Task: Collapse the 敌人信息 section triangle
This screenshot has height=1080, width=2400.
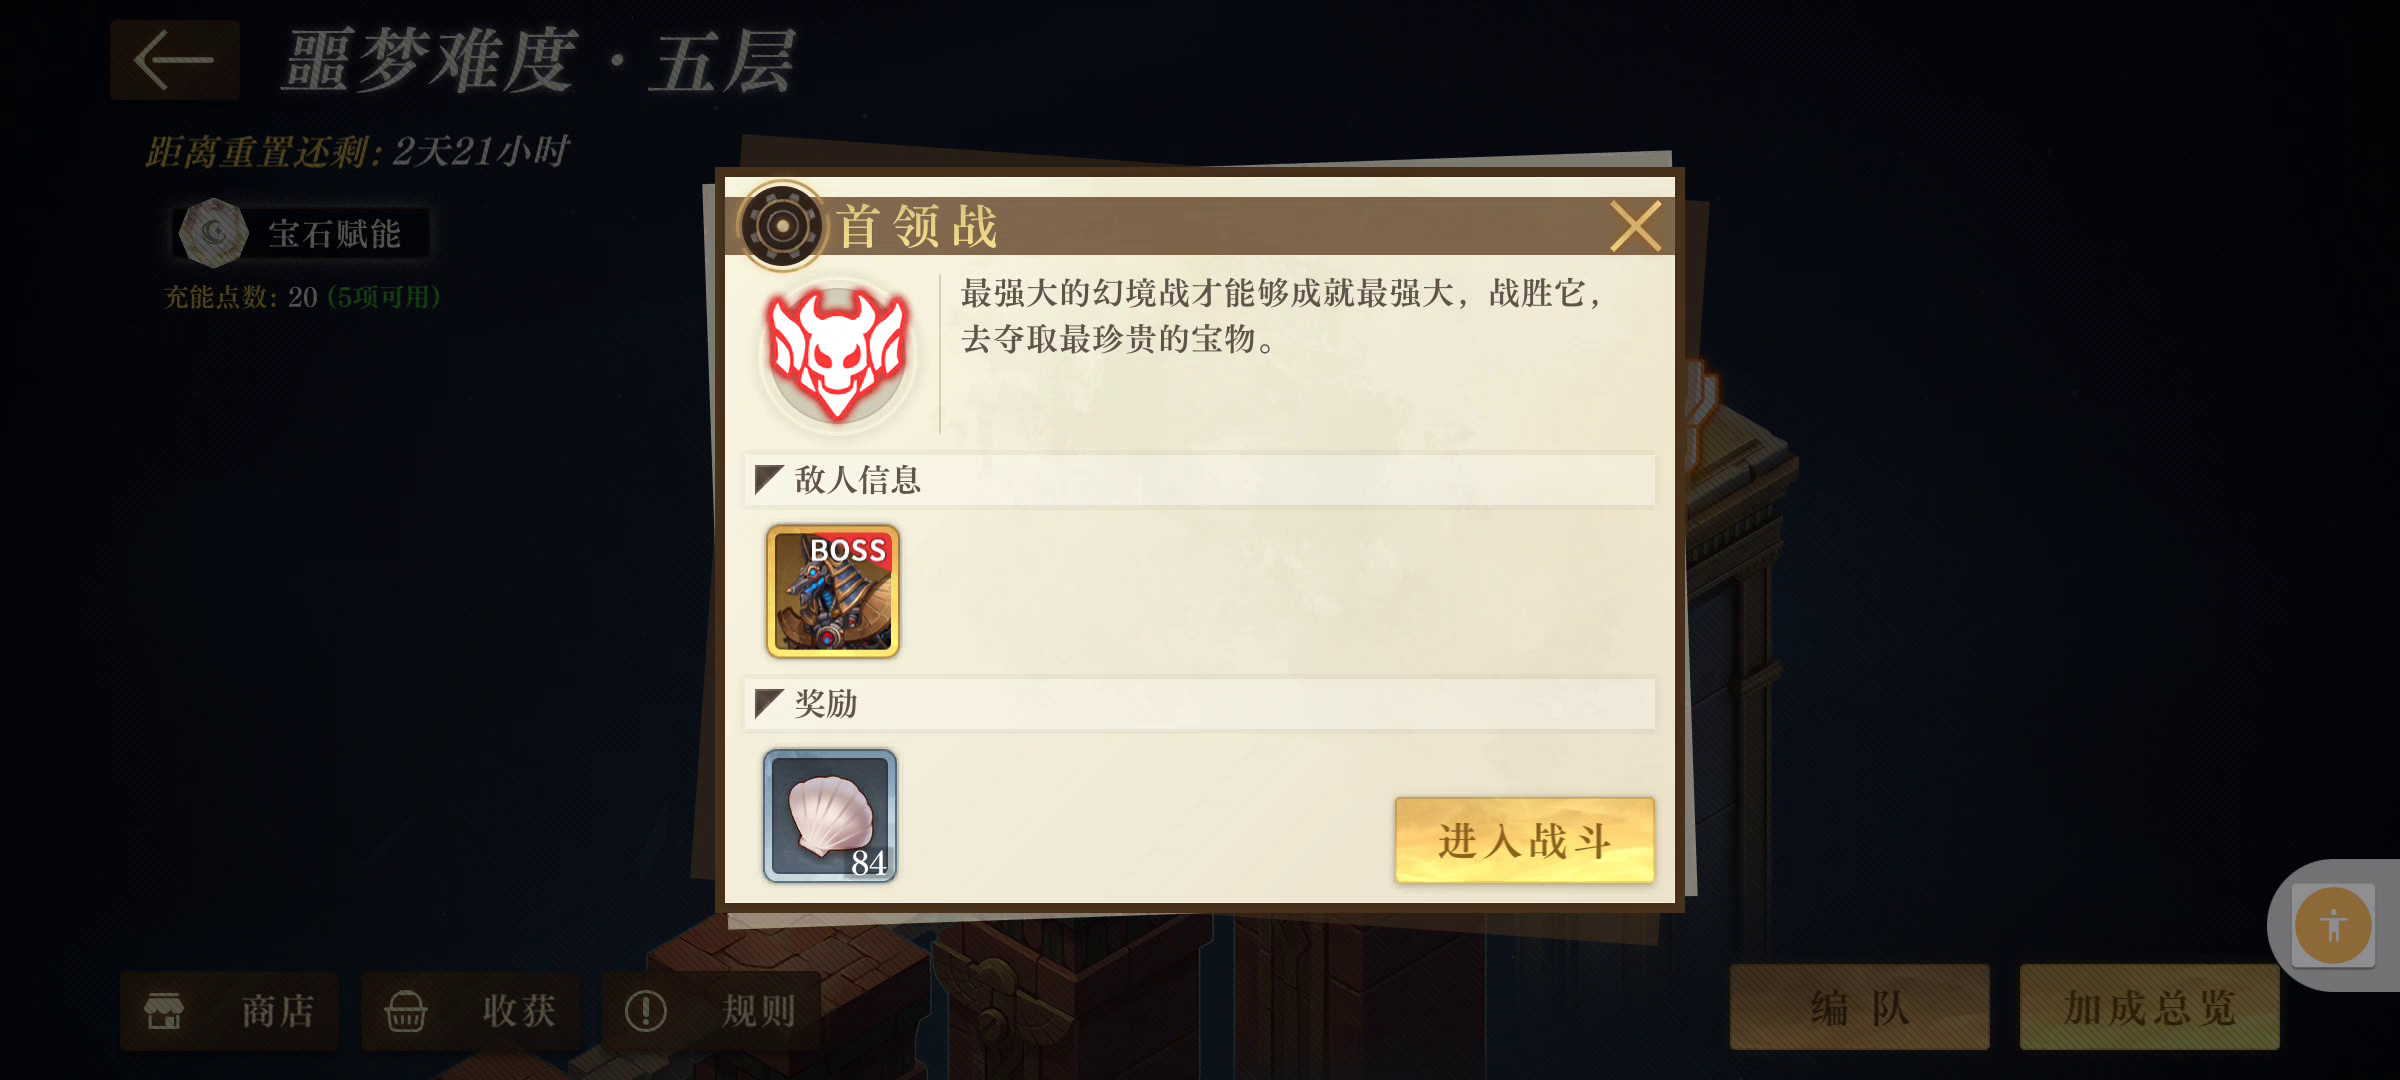Action: coord(768,479)
